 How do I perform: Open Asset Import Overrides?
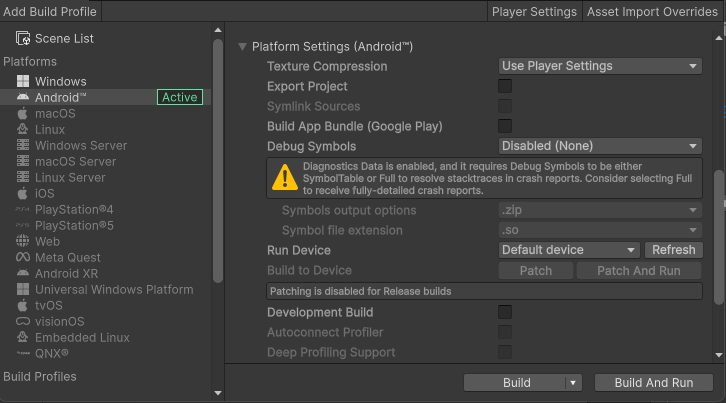point(653,12)
